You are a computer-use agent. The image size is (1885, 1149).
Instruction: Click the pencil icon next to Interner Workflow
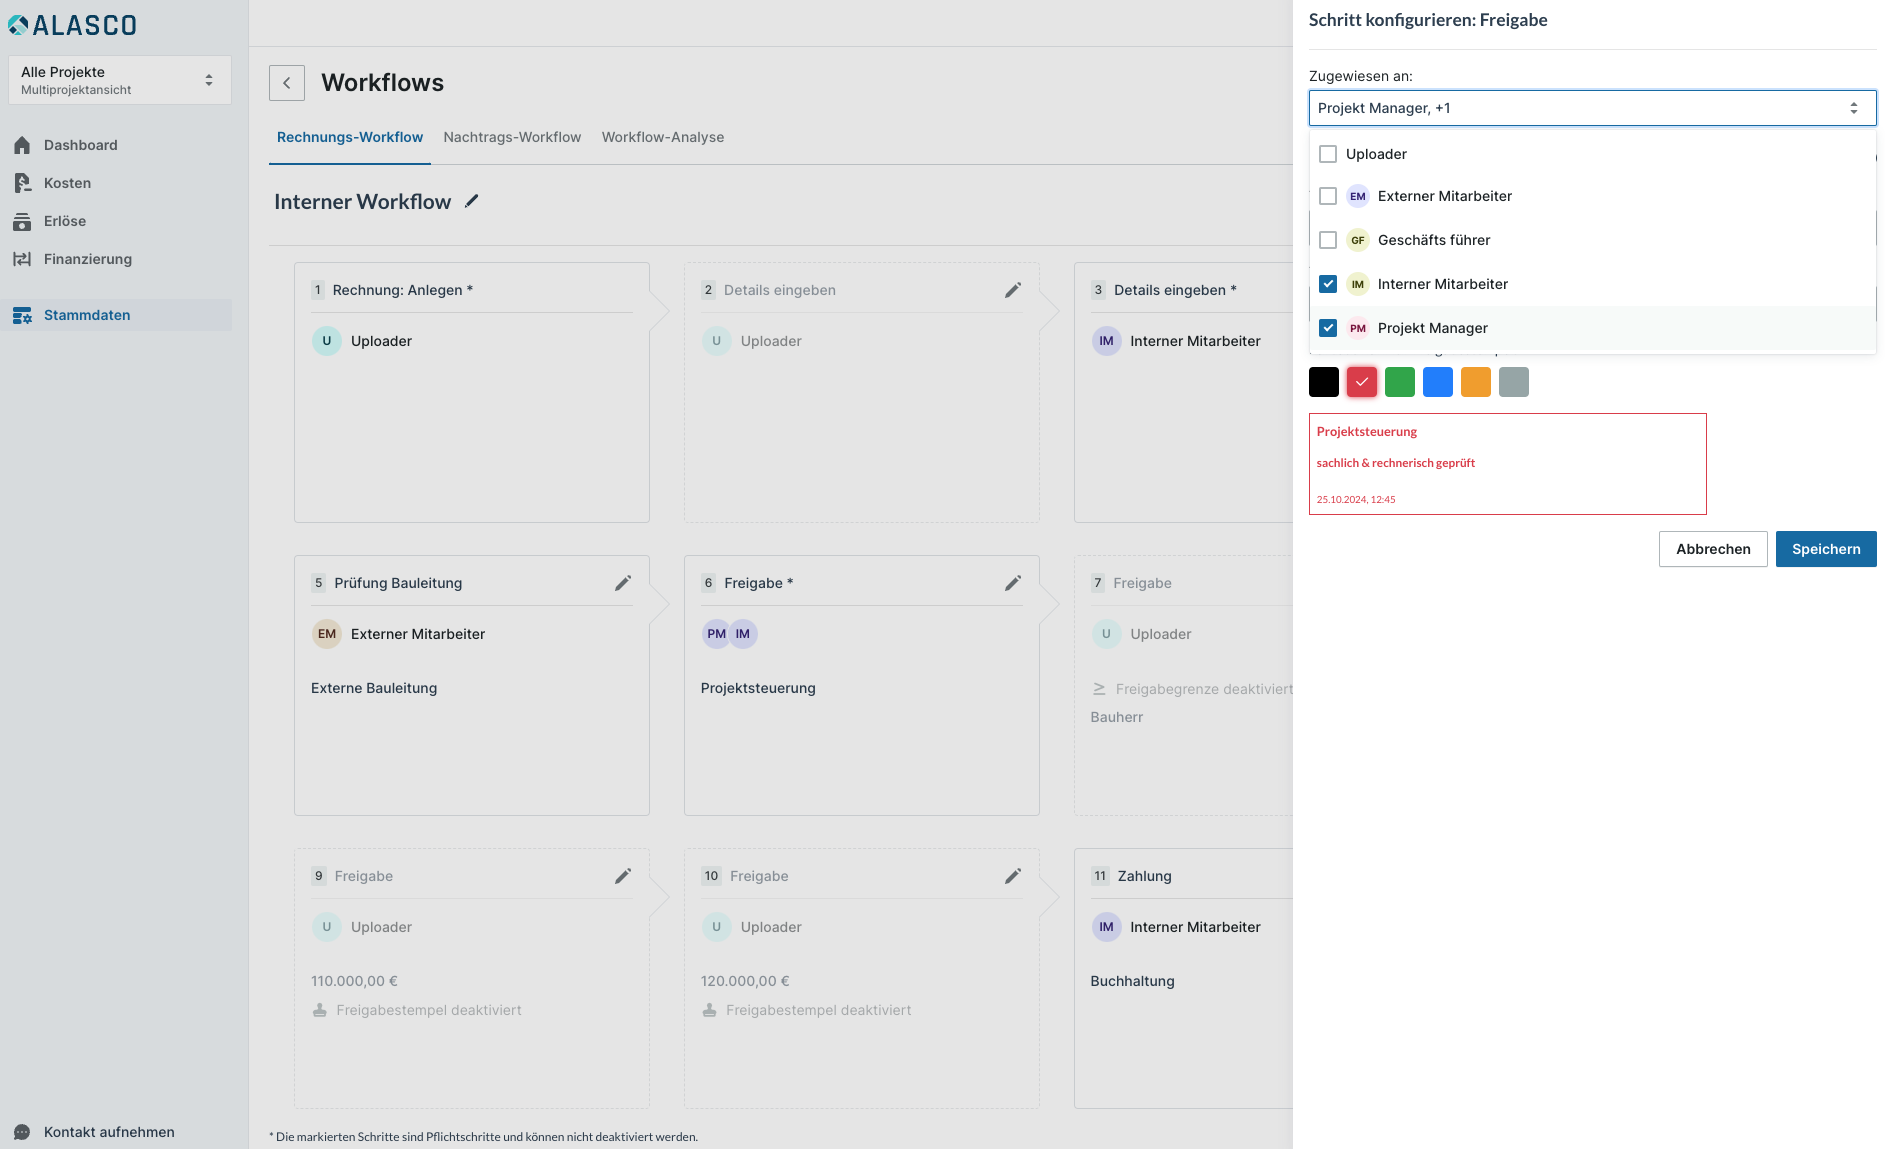pyautogui.click(x=472, y=201)
